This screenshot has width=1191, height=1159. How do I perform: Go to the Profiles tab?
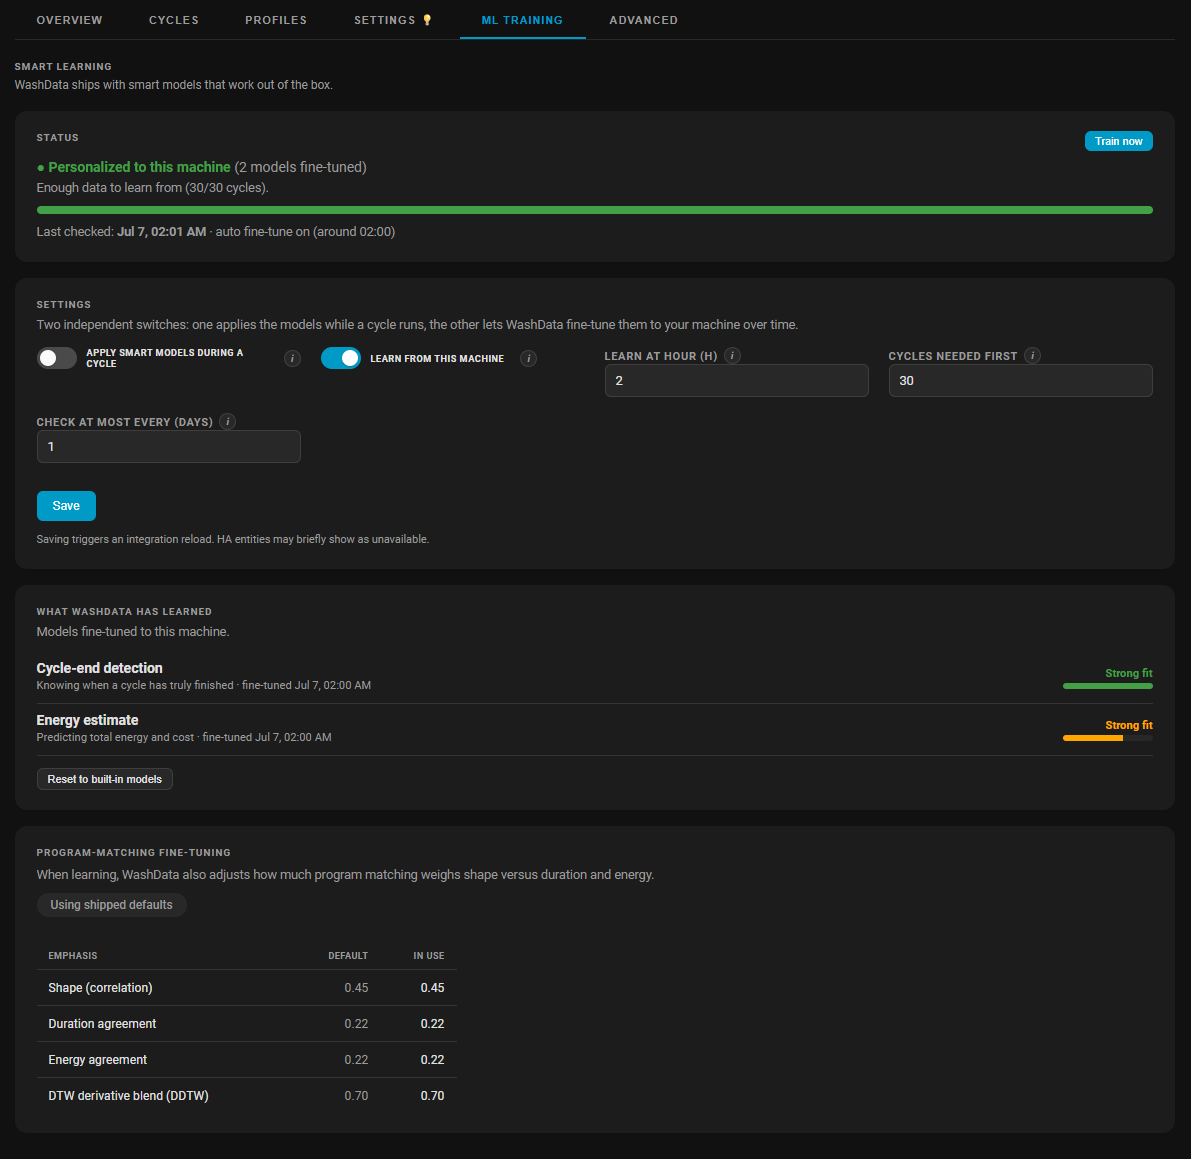[x=276, y=20]
